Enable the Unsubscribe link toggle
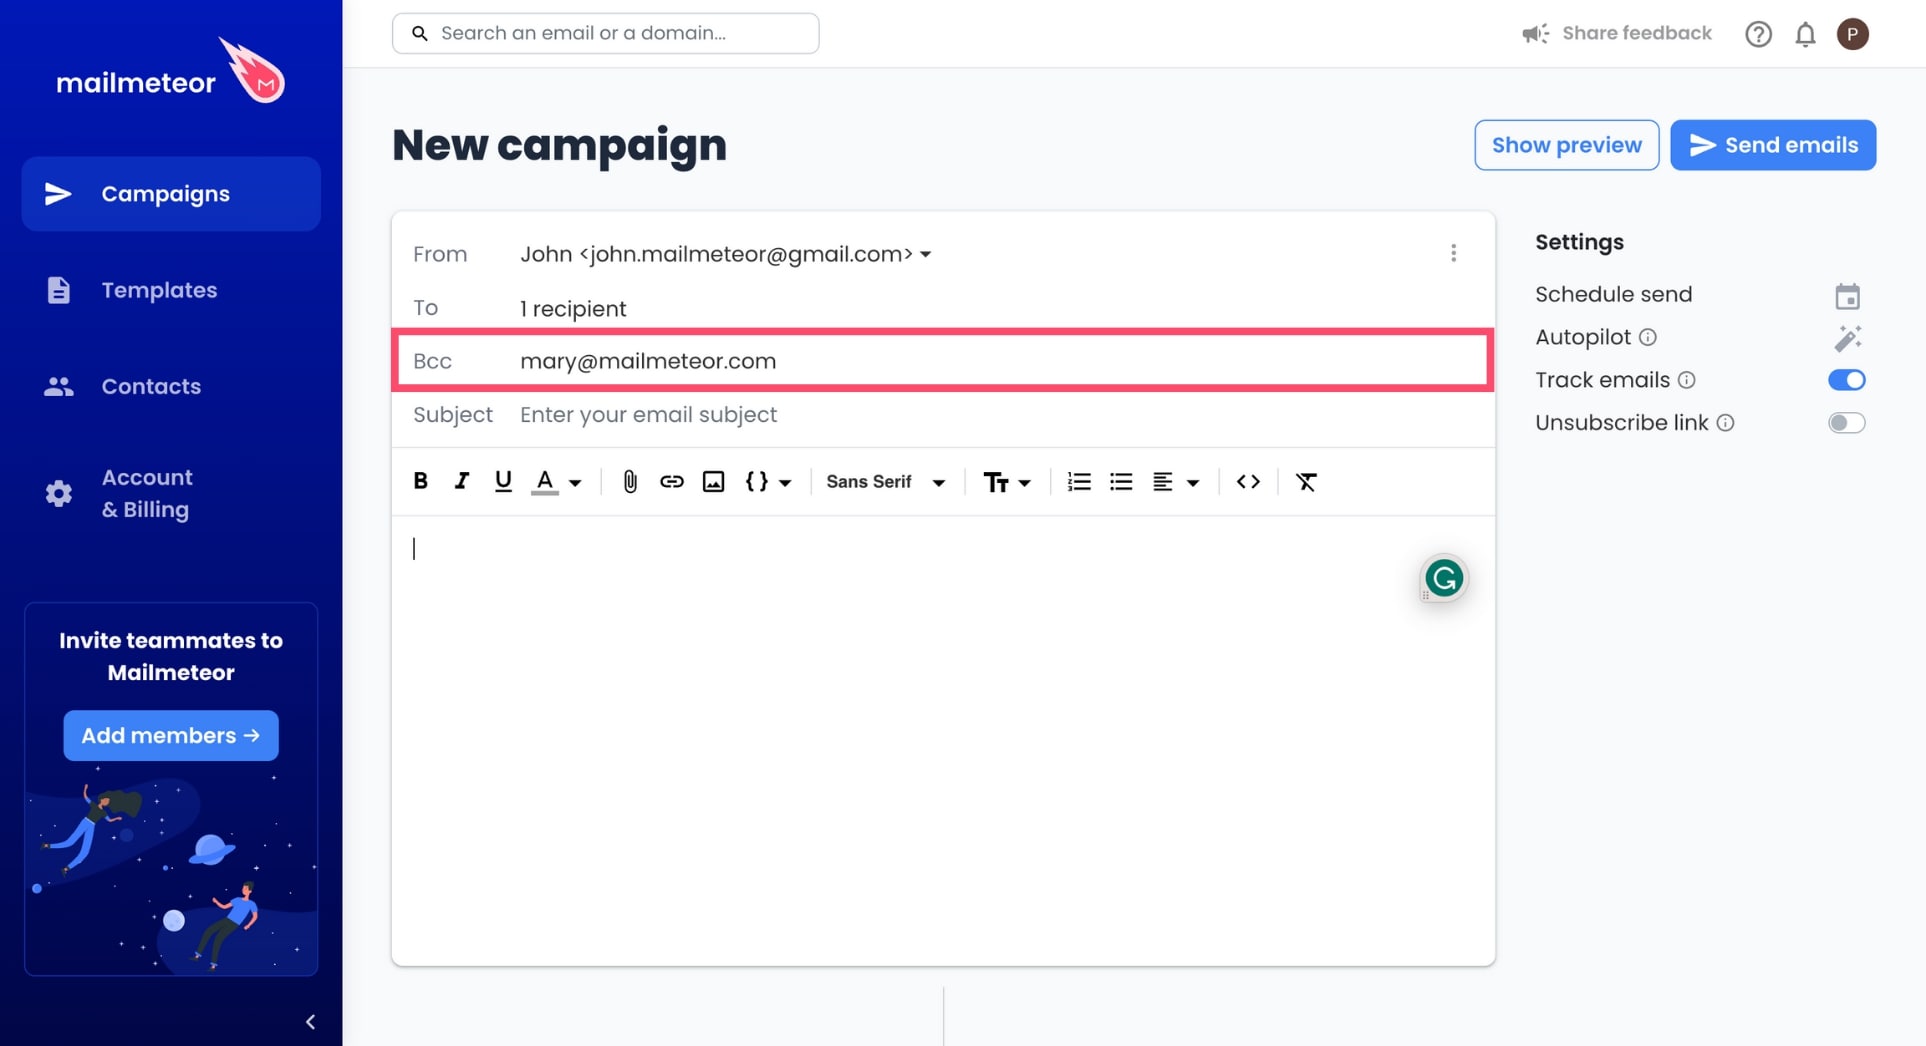The image size is (1926, 1046). pos(1846,423)
